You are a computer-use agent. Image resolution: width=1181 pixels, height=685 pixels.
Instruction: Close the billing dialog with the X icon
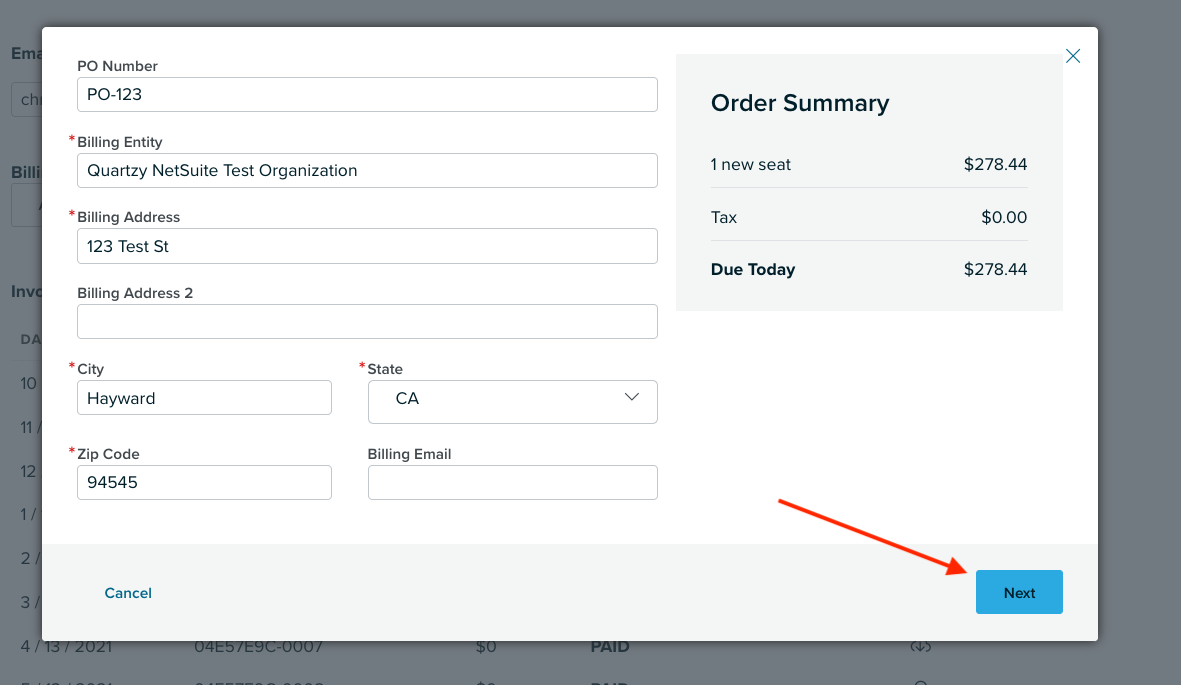click(1073, 56)
